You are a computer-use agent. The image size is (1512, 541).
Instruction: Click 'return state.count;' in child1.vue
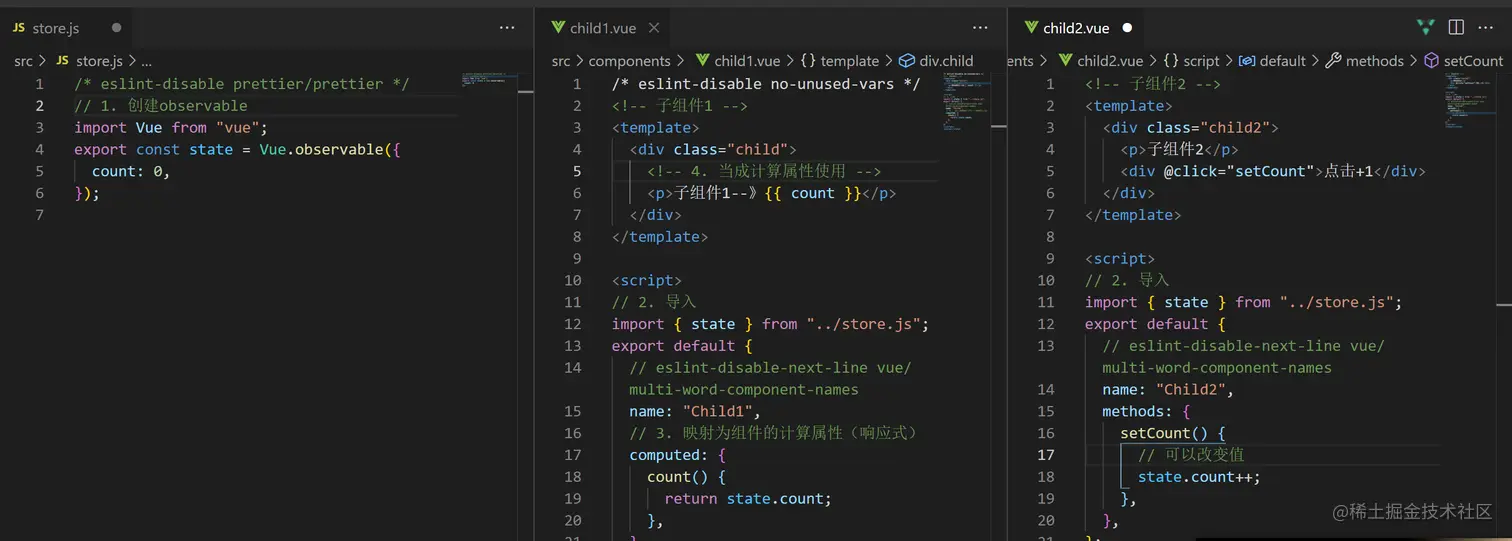(748, 498)
